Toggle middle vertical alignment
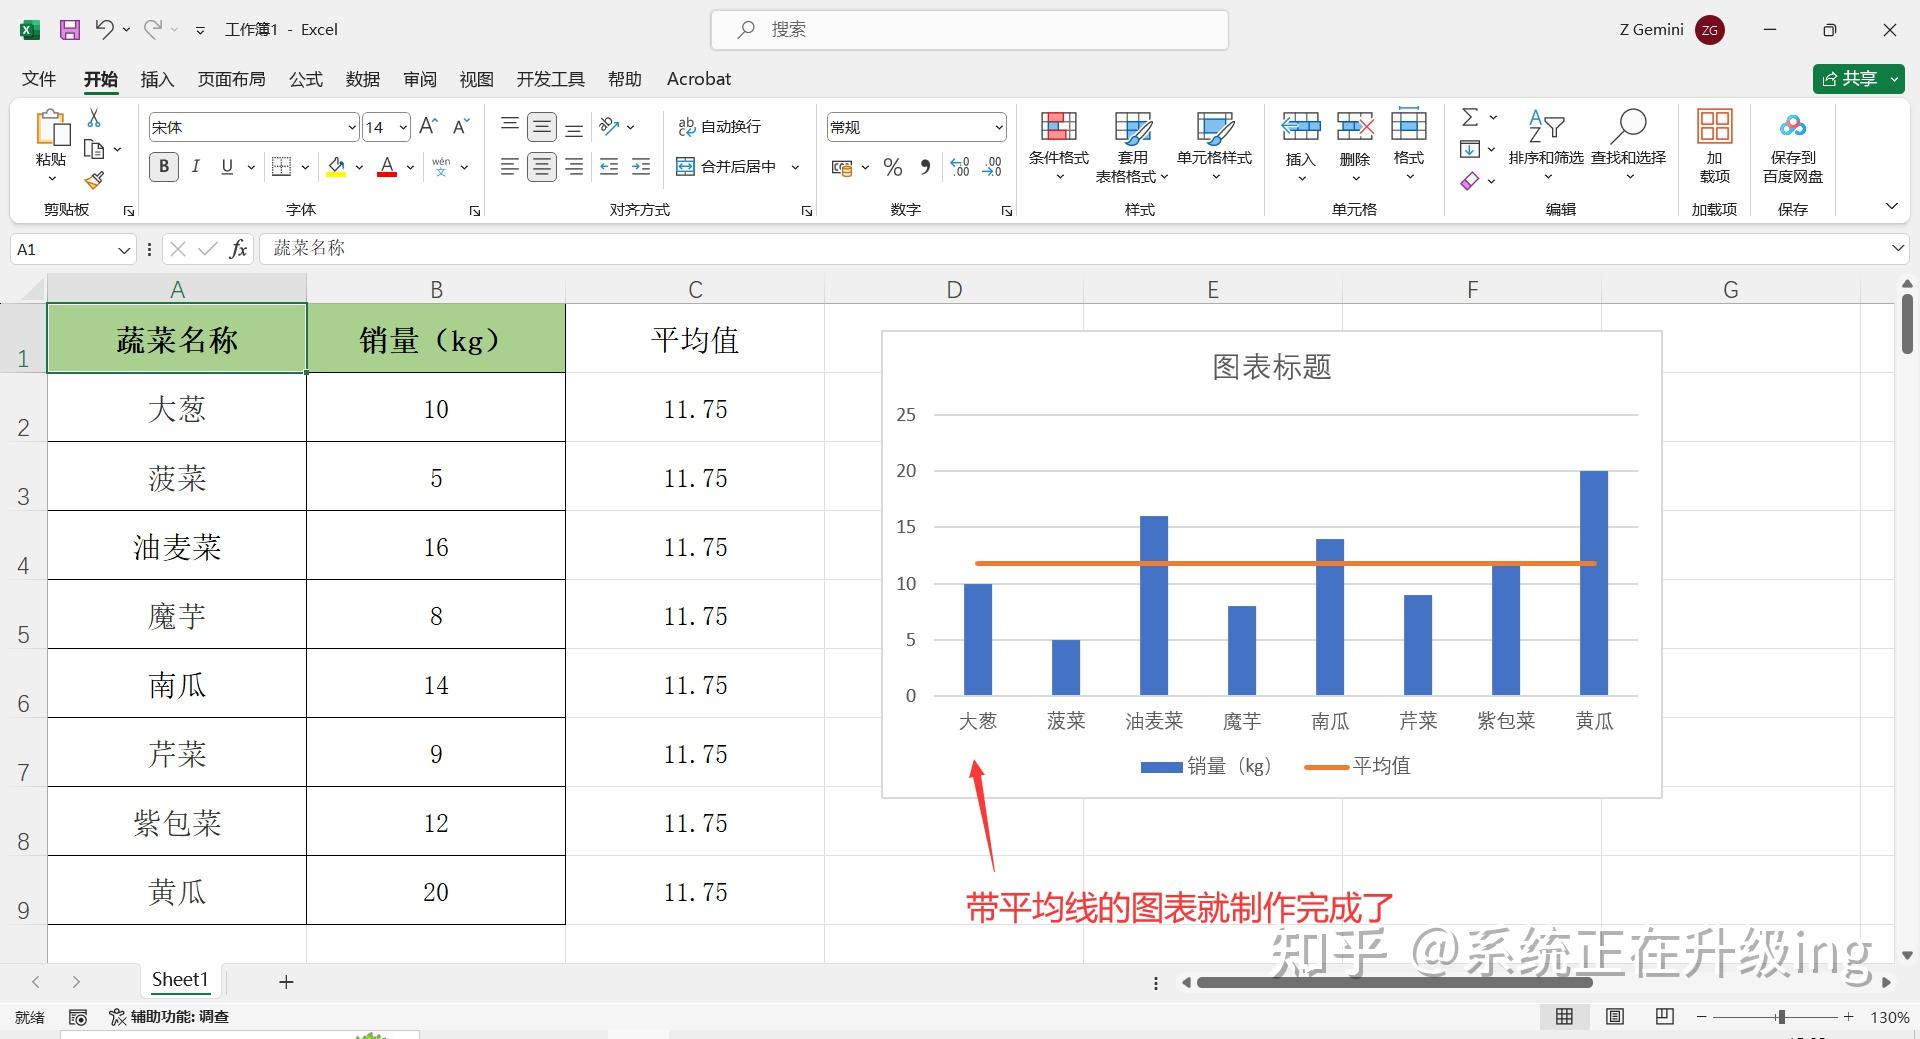The height and width of the screenshot is (1039, 1920). coord(542,126)
